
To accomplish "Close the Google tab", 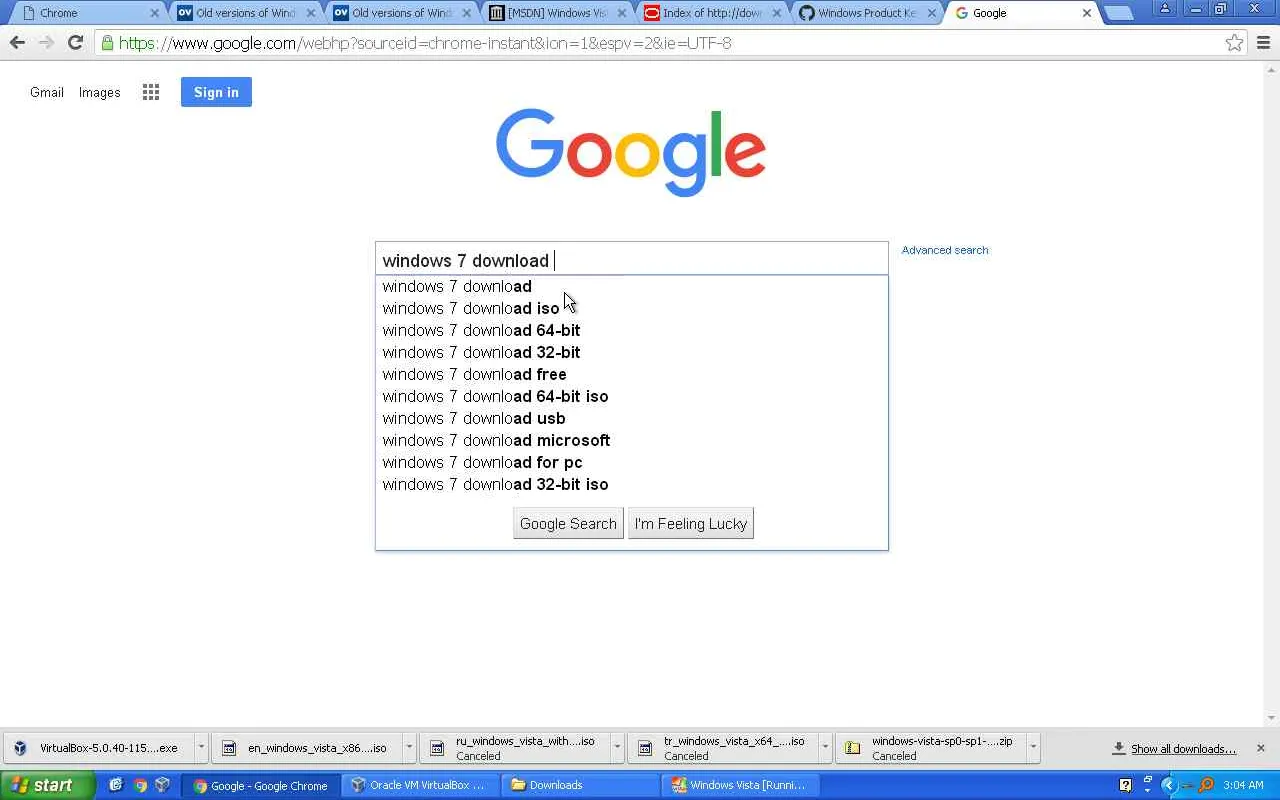I will point(1087,13).
